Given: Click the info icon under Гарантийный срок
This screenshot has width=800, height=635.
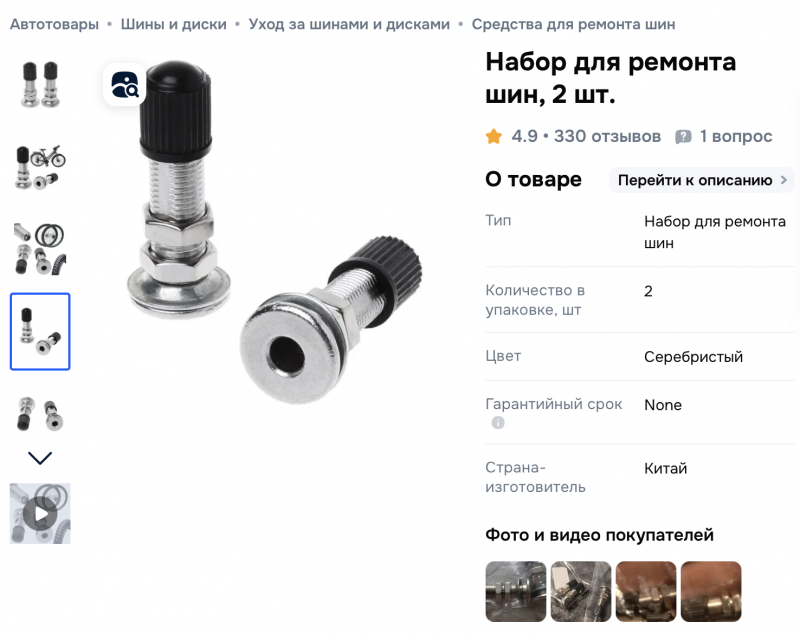Looking at the screenshot, I should point(498,423).
